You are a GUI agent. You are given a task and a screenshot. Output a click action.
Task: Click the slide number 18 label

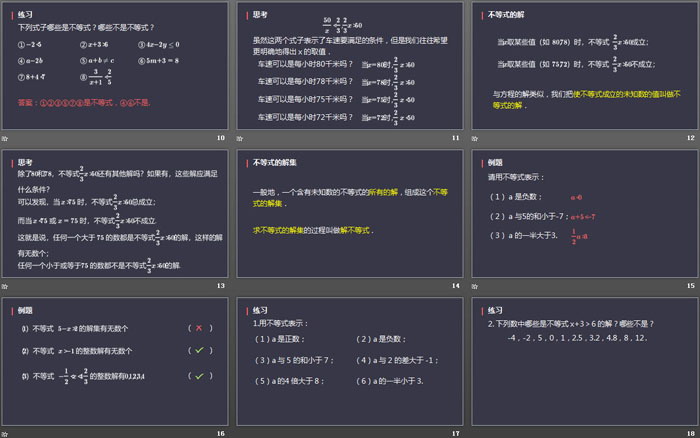point(690,433)
